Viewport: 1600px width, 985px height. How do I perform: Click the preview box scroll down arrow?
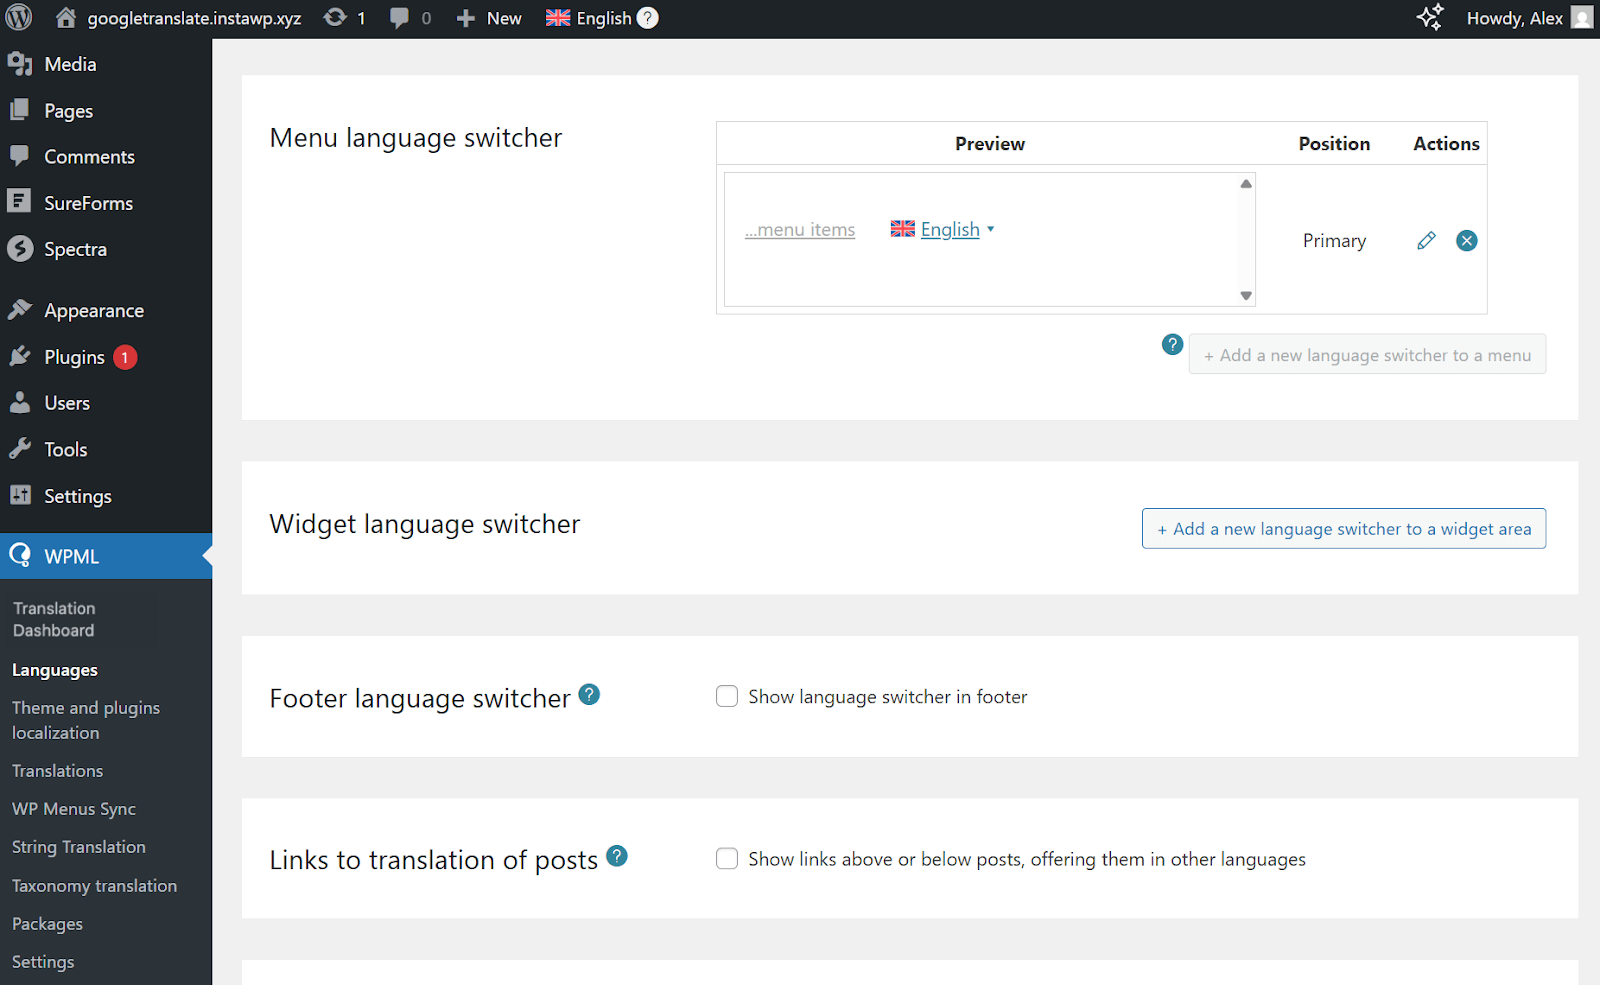1246,295
